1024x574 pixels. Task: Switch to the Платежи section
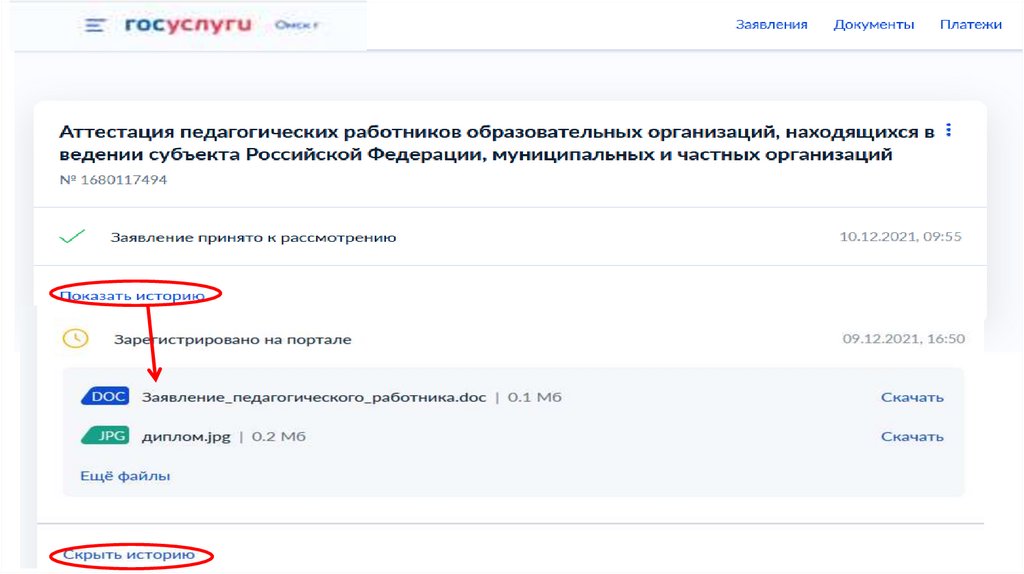pos(970,25)
